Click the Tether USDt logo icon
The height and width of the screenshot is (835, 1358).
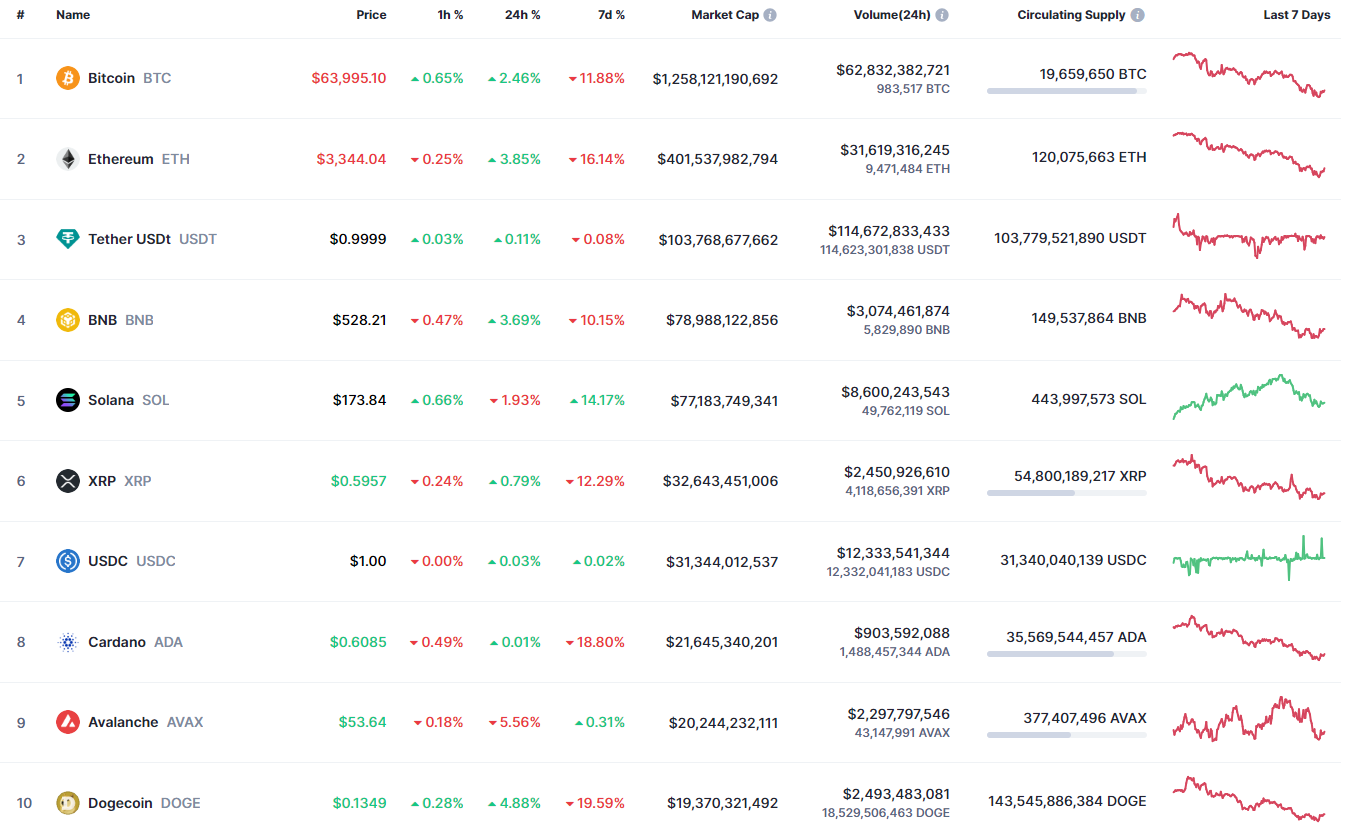tap(68, 239)
